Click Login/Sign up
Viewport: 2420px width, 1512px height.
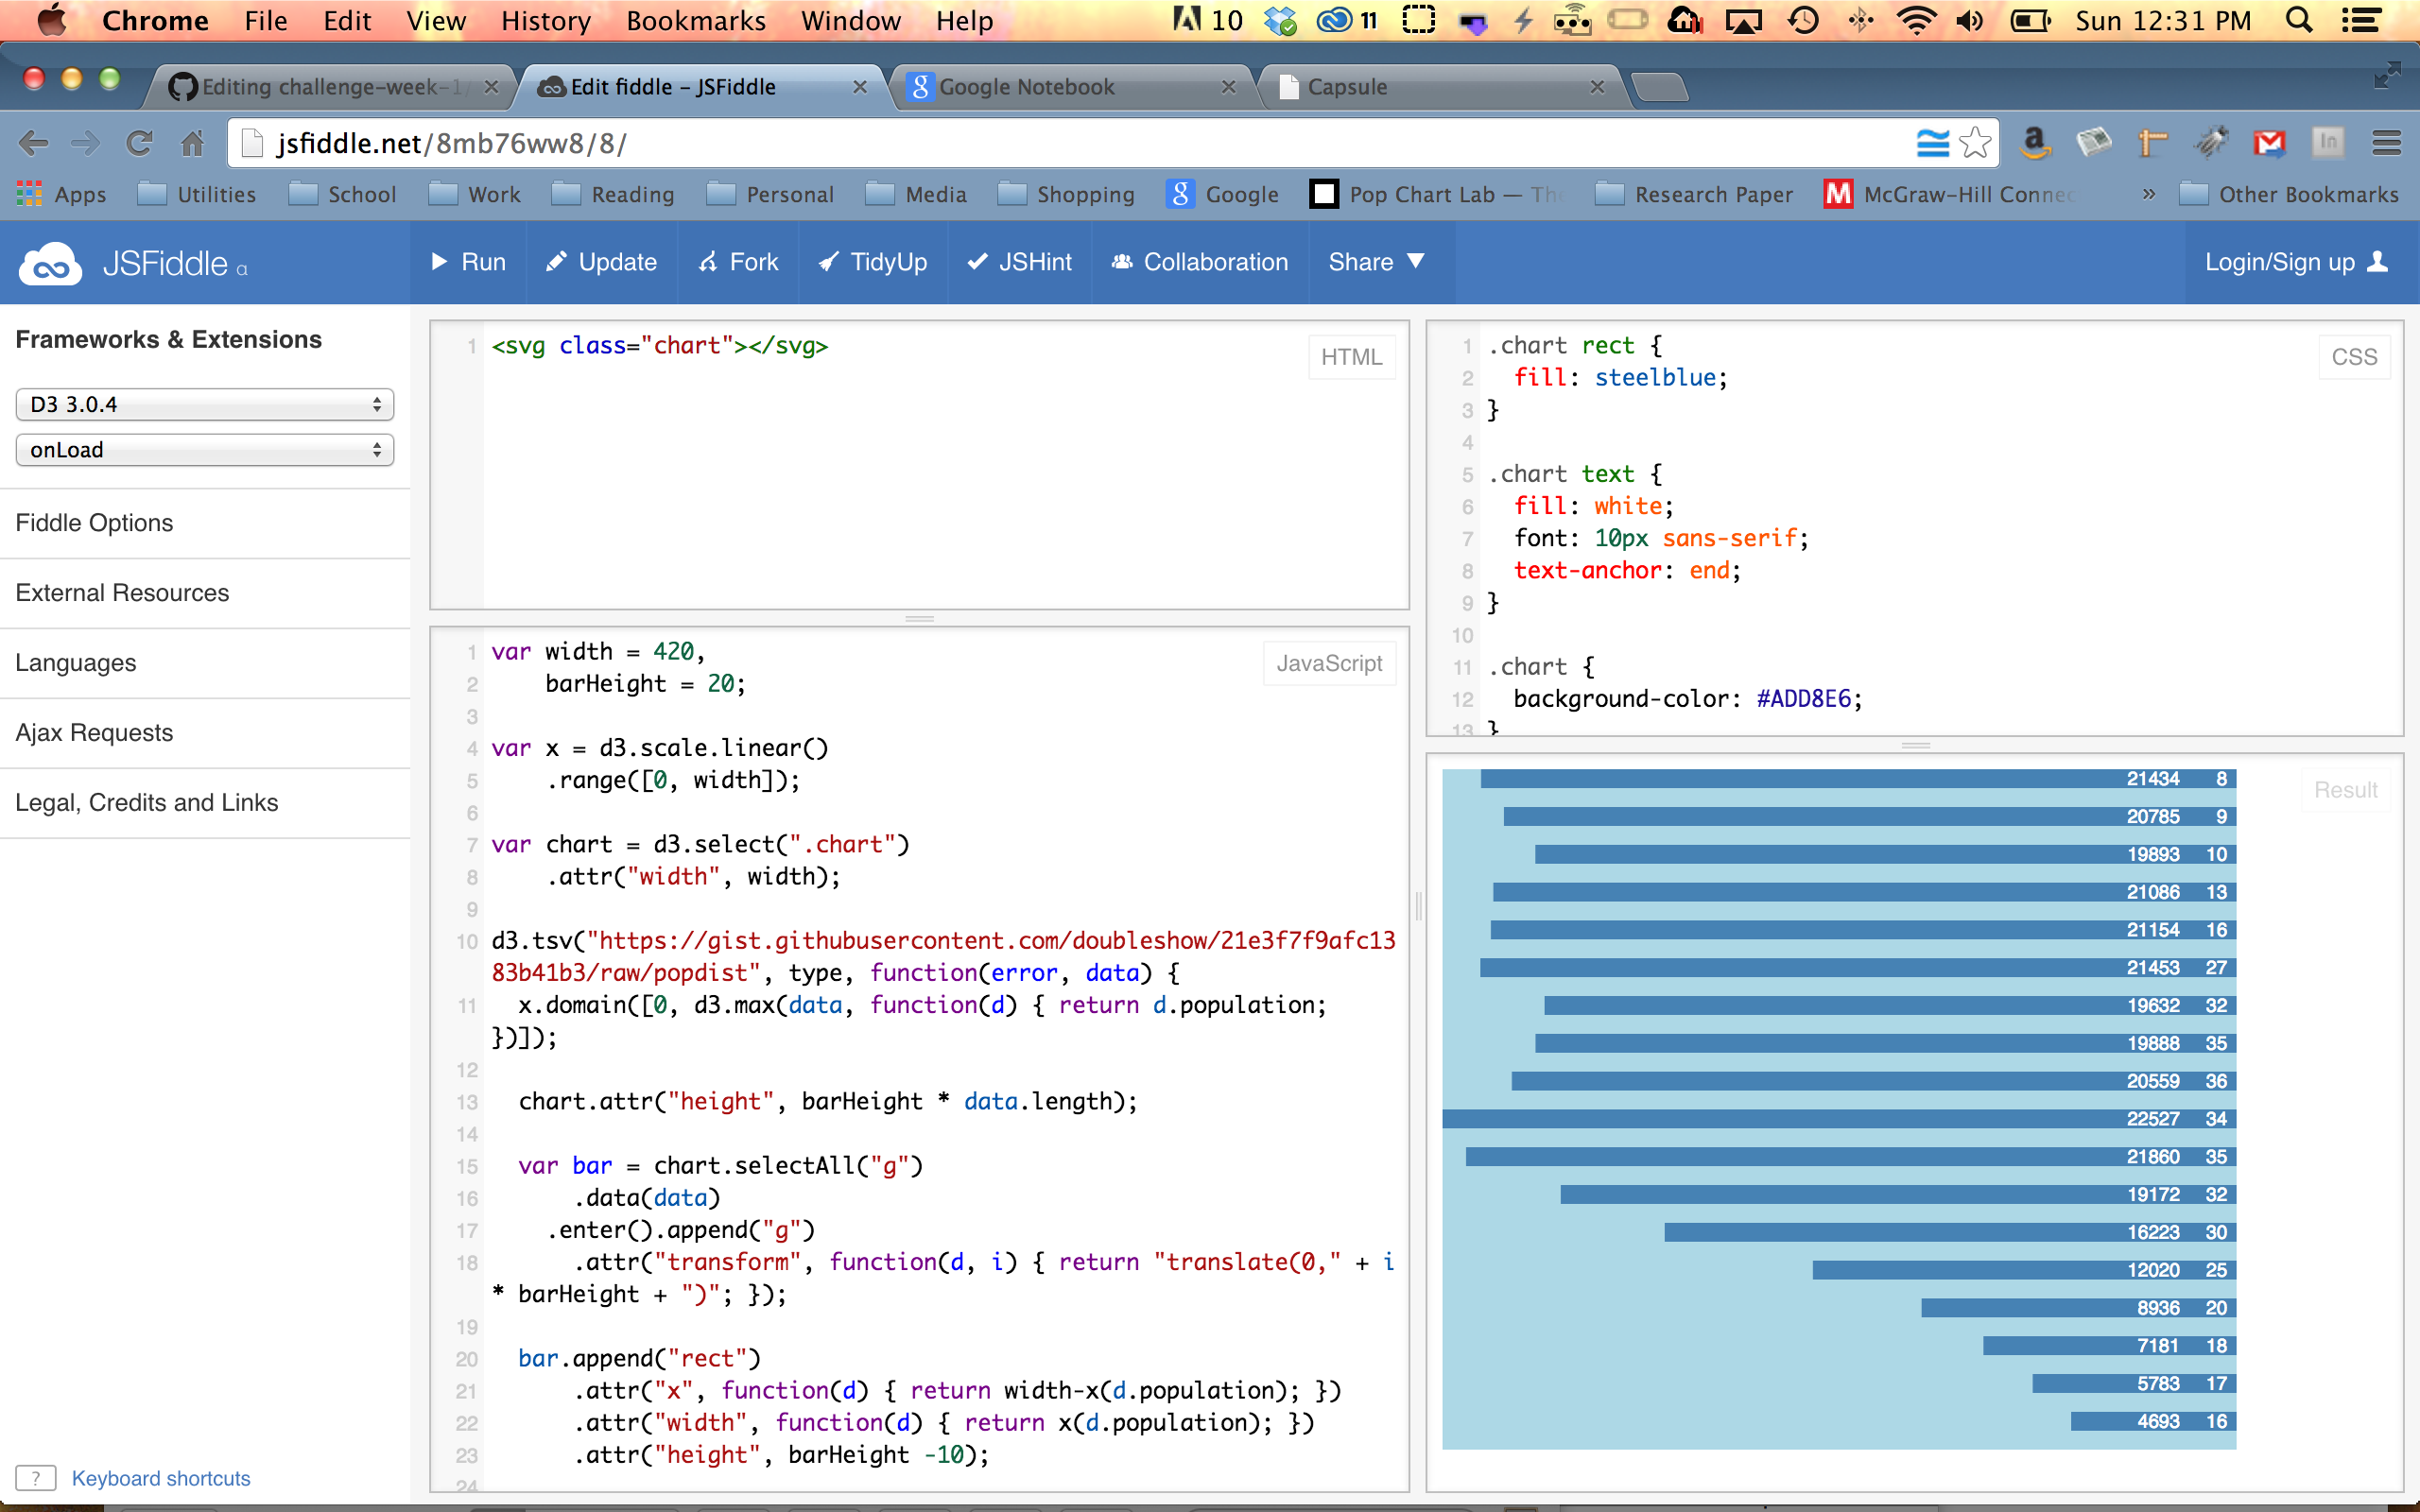(x=2296, y=262)
